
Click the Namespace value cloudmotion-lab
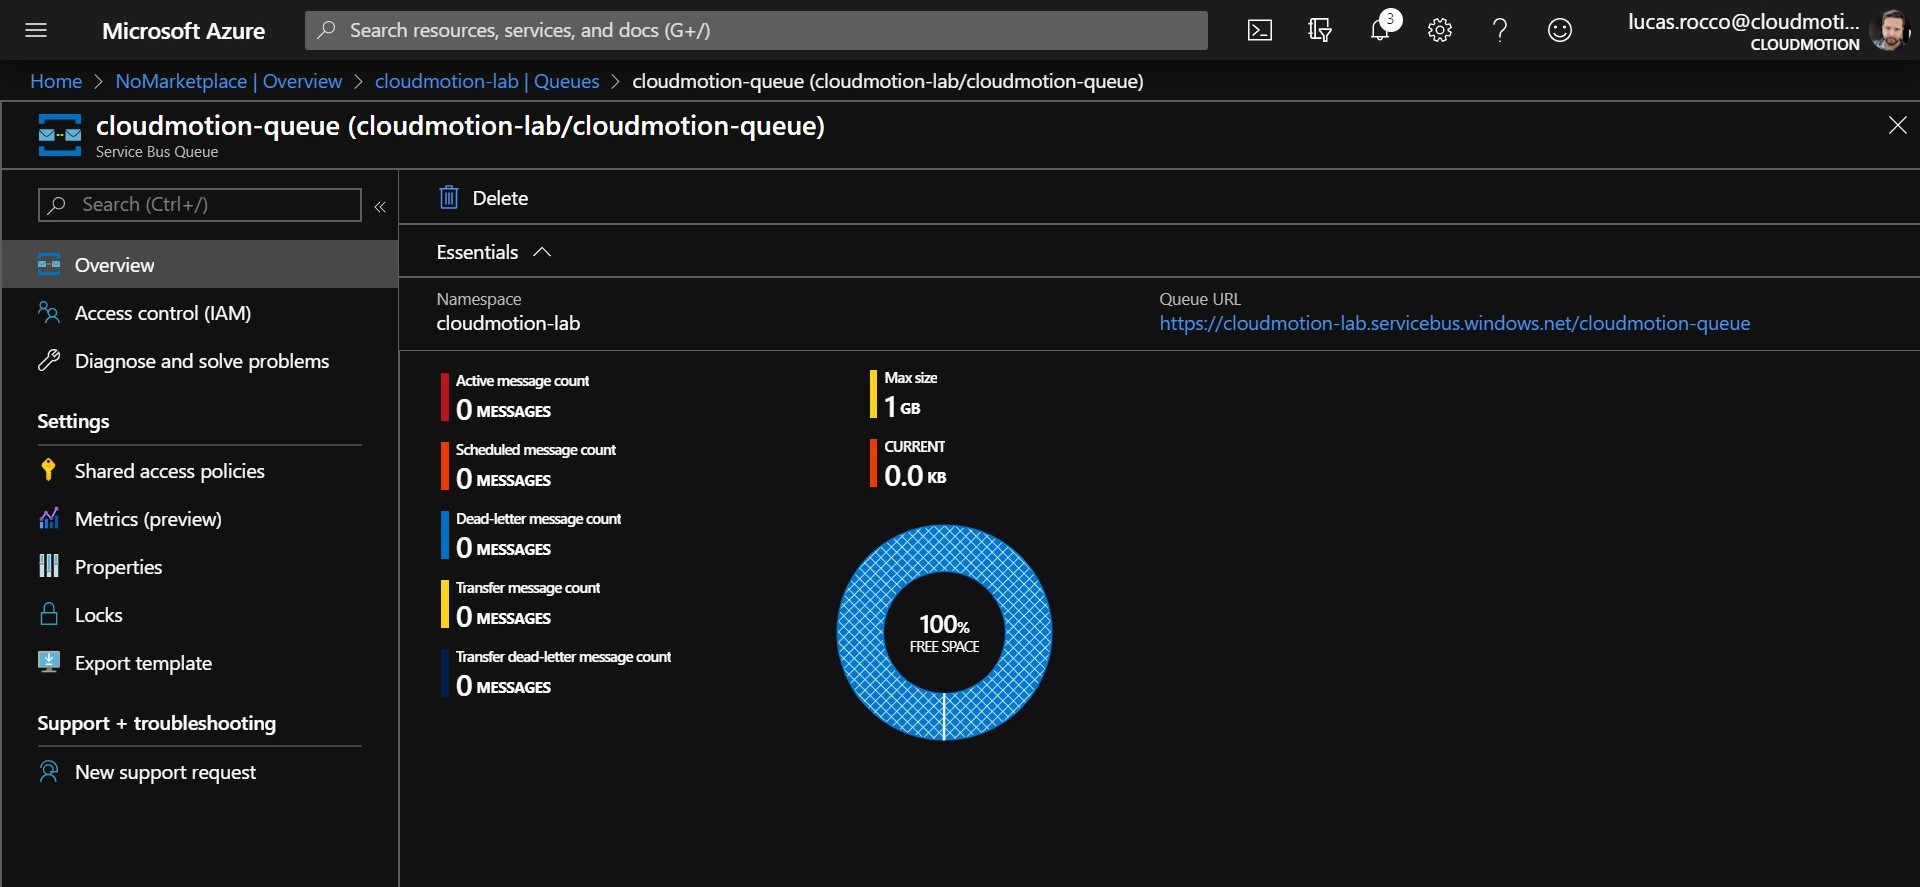click(x=508, y=323)
